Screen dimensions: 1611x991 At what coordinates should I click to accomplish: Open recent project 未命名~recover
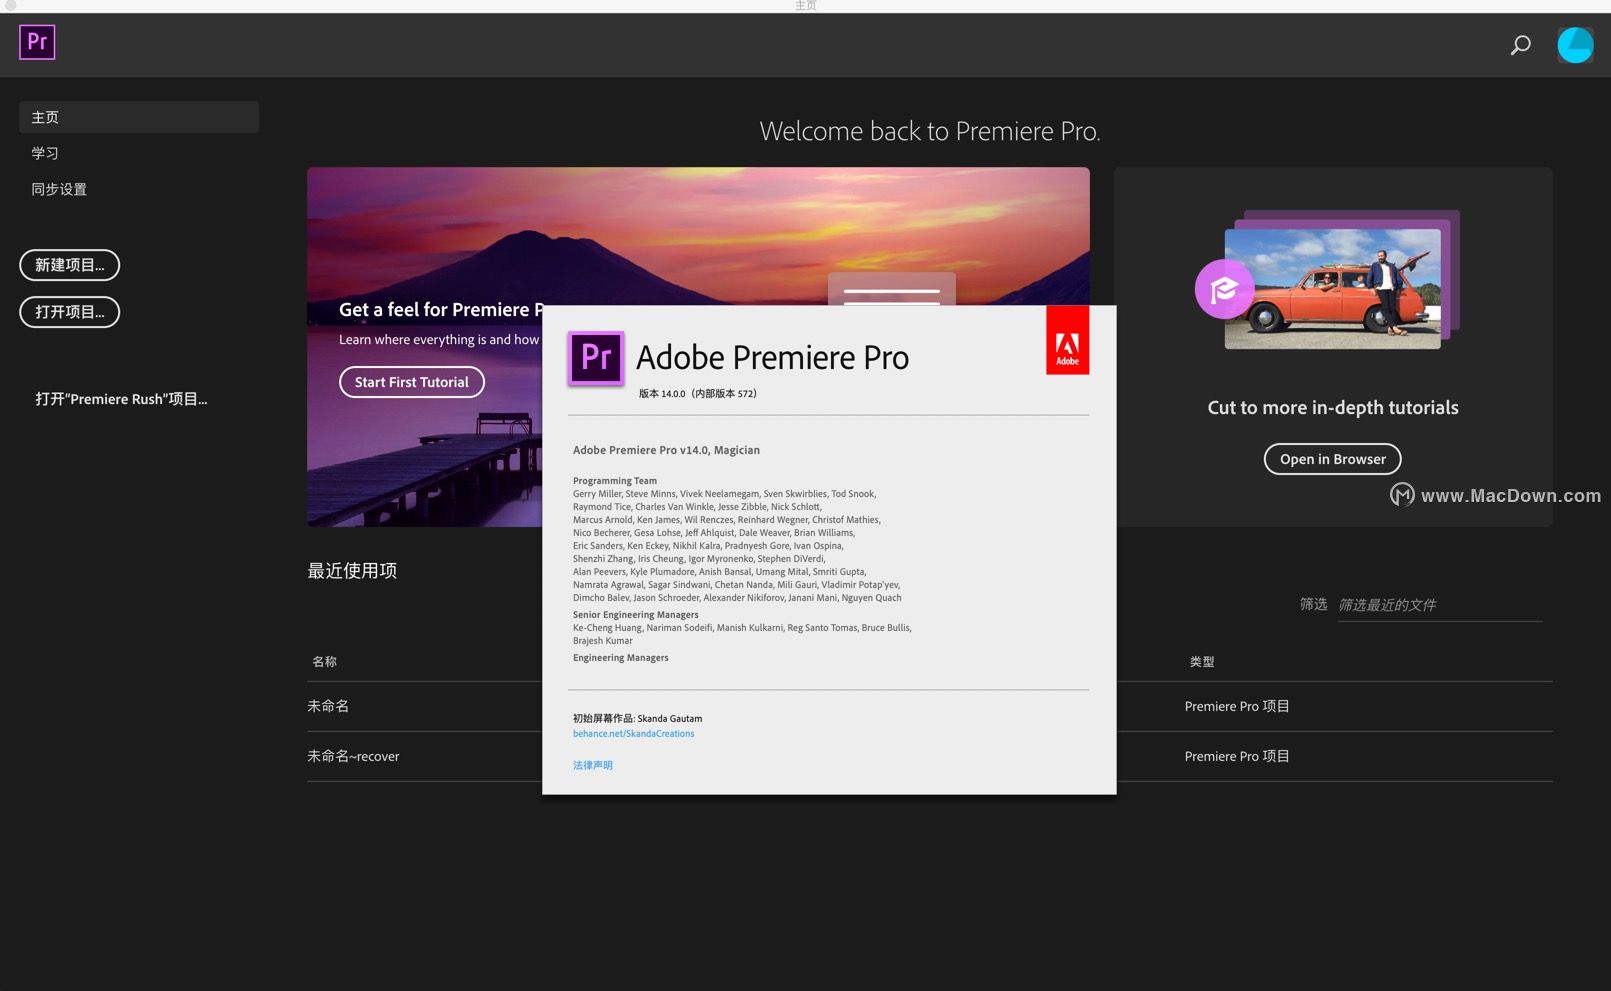pyautogui.click(x=353, y=756)
